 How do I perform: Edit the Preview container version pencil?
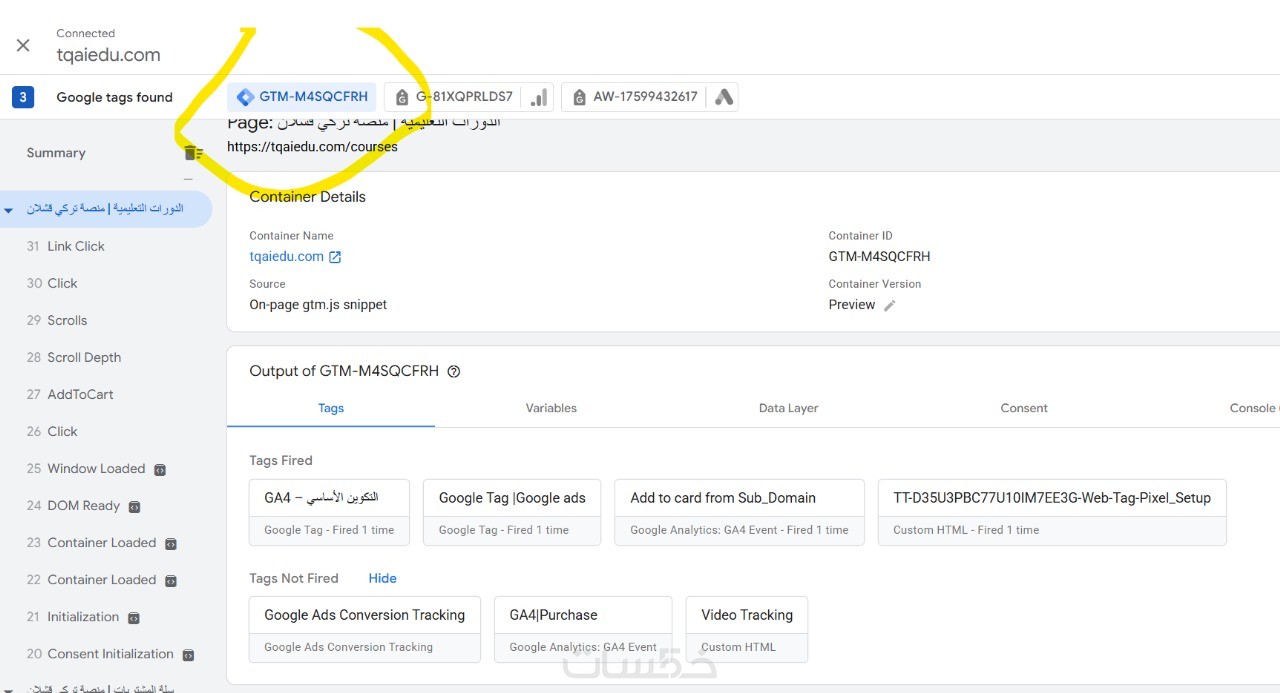tap(889, 305)
